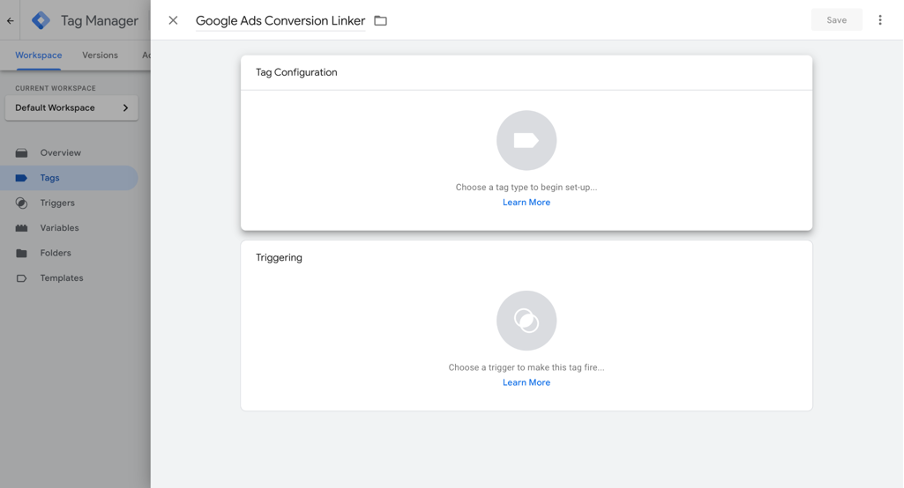904x488 pixels.
Task: Click the Variables icon in sidebar
Action: [x=22, y=228]
